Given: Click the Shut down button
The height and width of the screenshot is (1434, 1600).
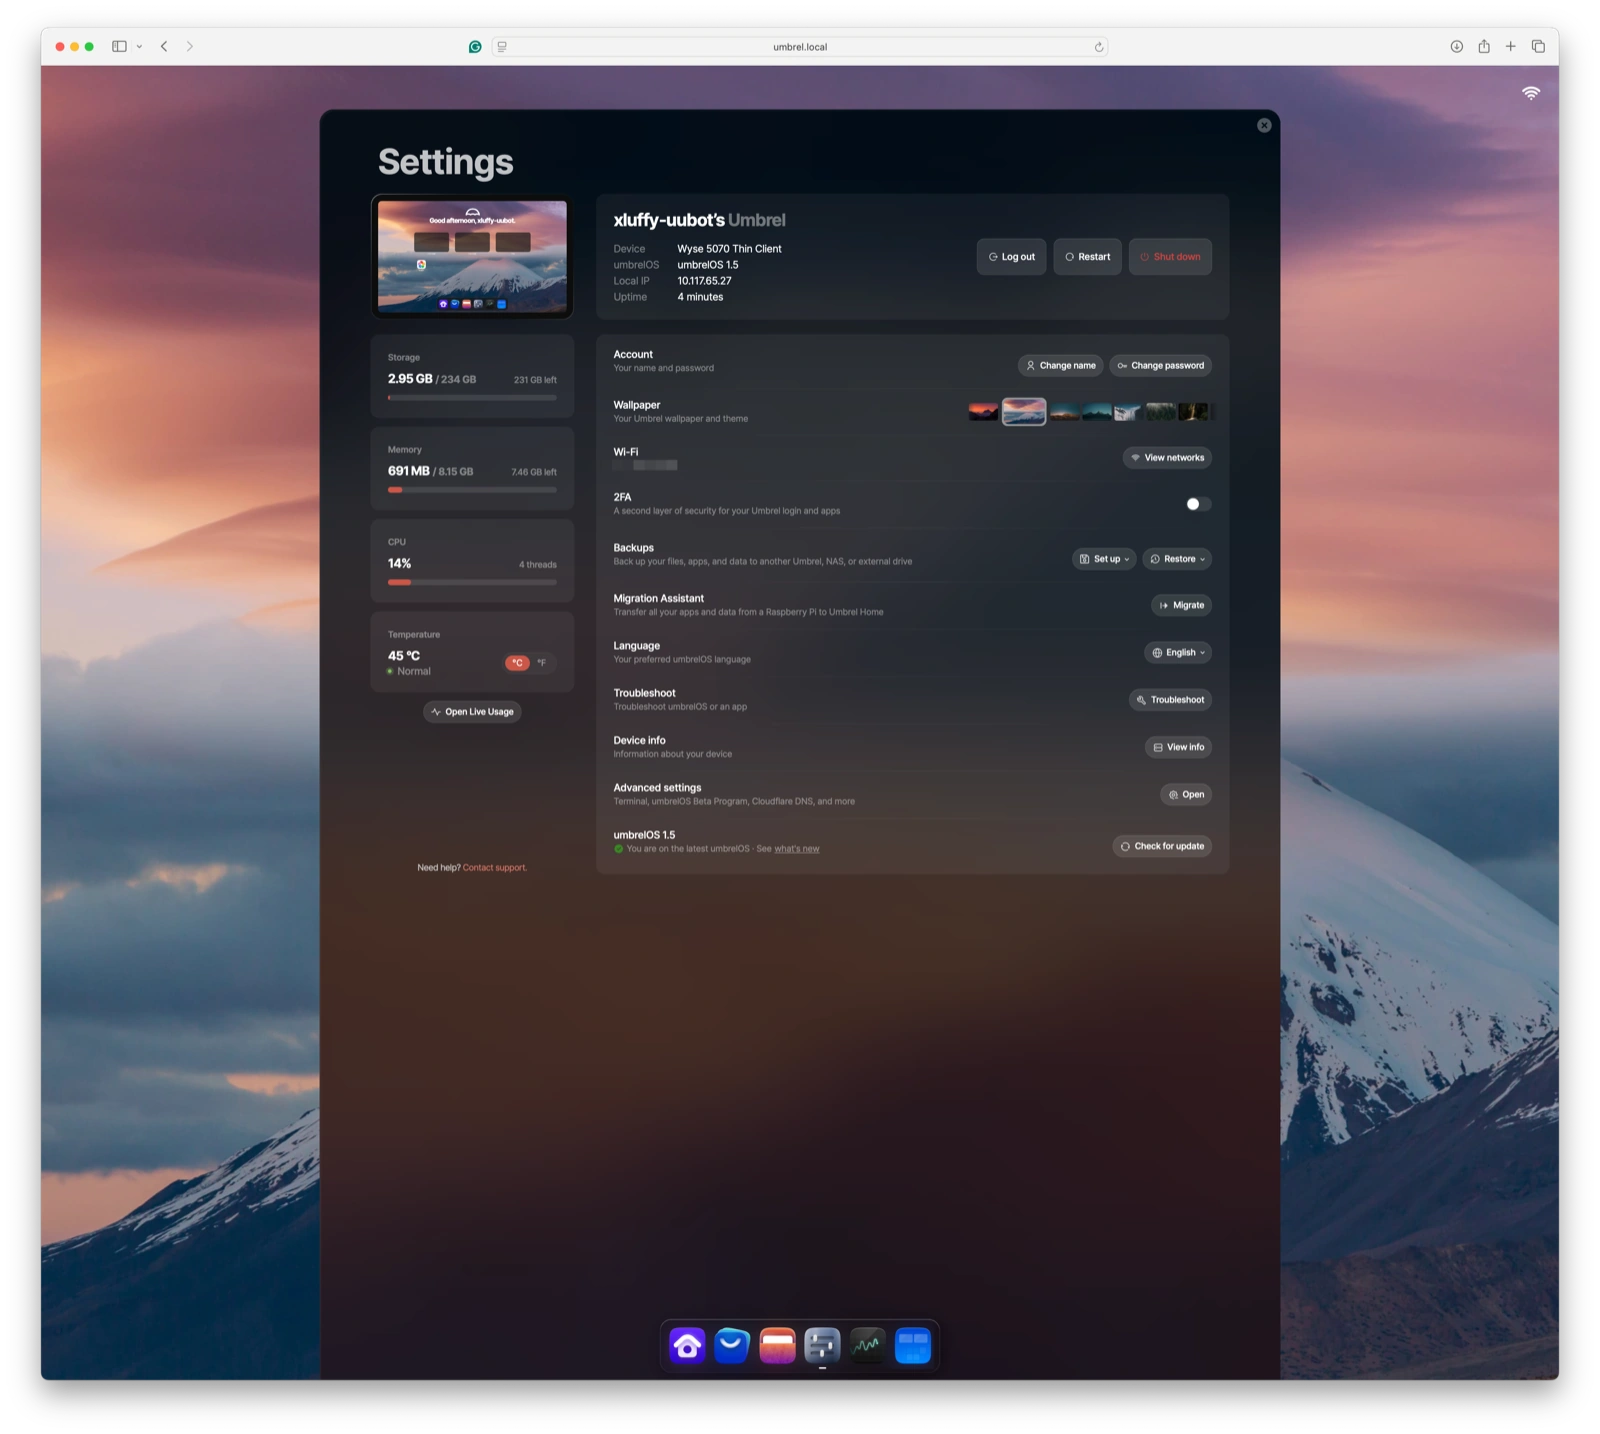Looking at the screenshot, I should (x=1170, y=257).
